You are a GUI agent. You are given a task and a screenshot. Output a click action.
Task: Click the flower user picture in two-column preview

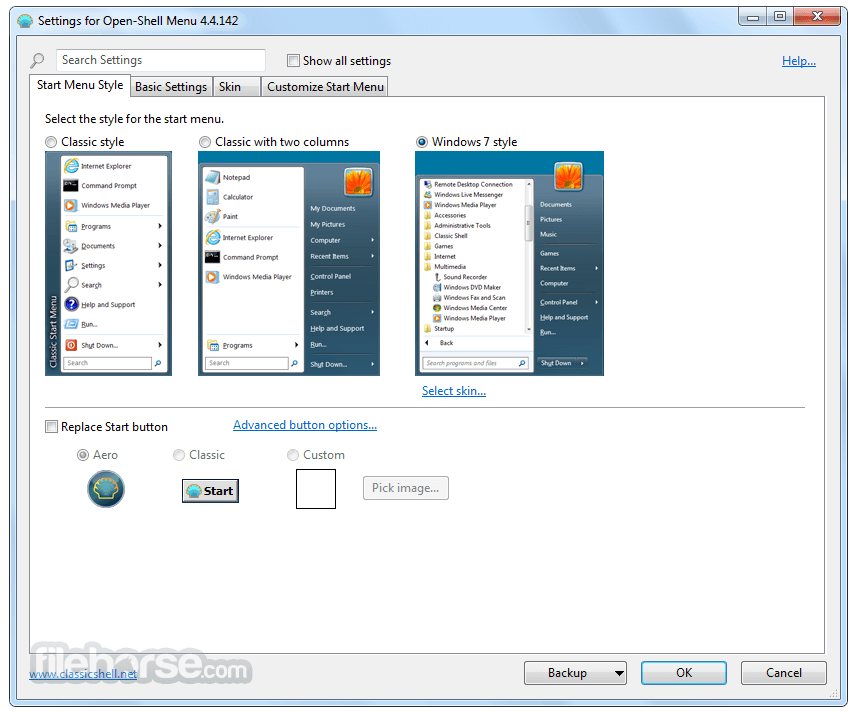(358, 182)
